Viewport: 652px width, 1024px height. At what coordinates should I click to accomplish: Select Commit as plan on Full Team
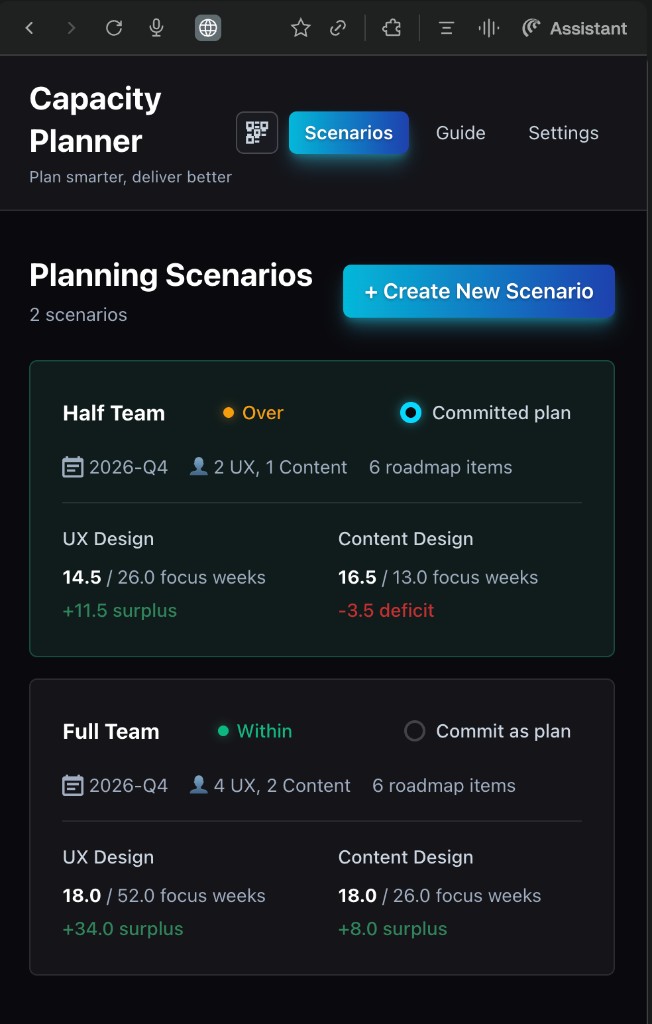coord(414,731)
